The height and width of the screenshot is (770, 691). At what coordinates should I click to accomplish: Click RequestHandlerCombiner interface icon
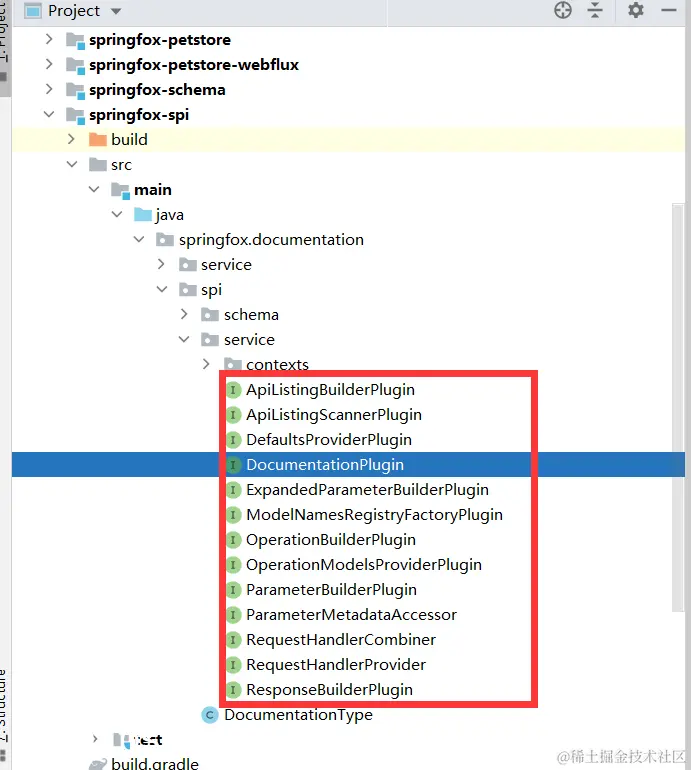[233, 640]
